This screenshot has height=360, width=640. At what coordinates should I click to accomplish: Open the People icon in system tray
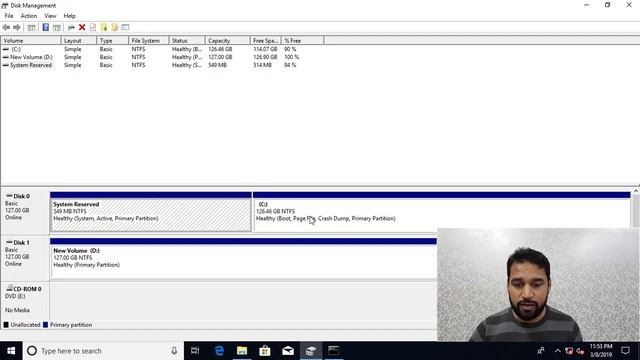click(541, 351)
